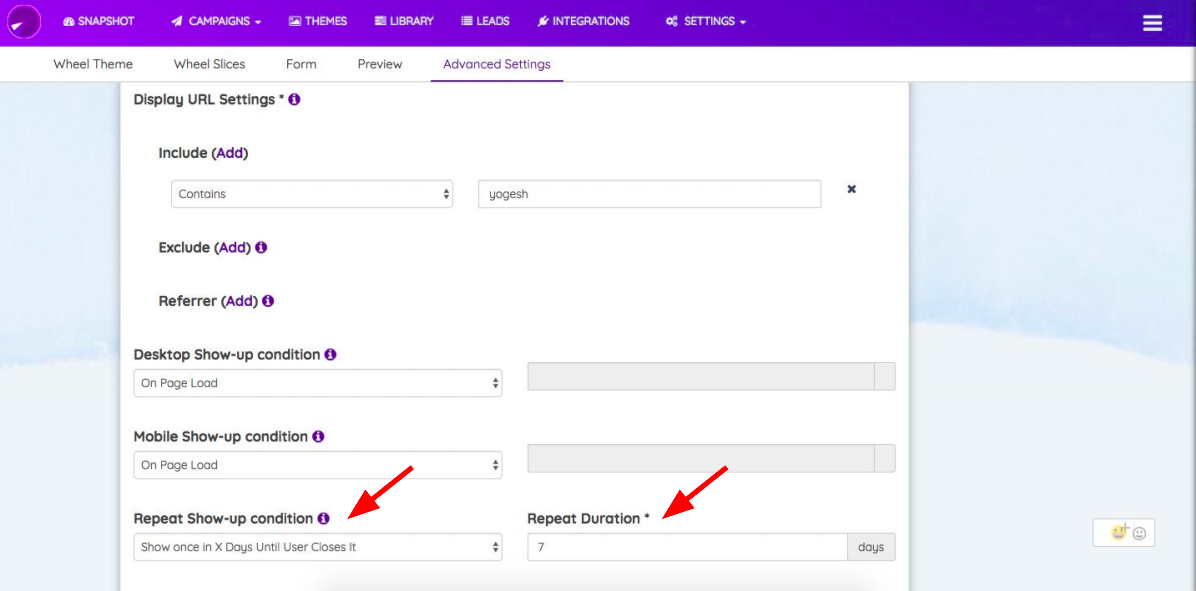Open the Desktop Show-up condition dropdown
Screen dimensions: 1196x591
pos(318,383)
